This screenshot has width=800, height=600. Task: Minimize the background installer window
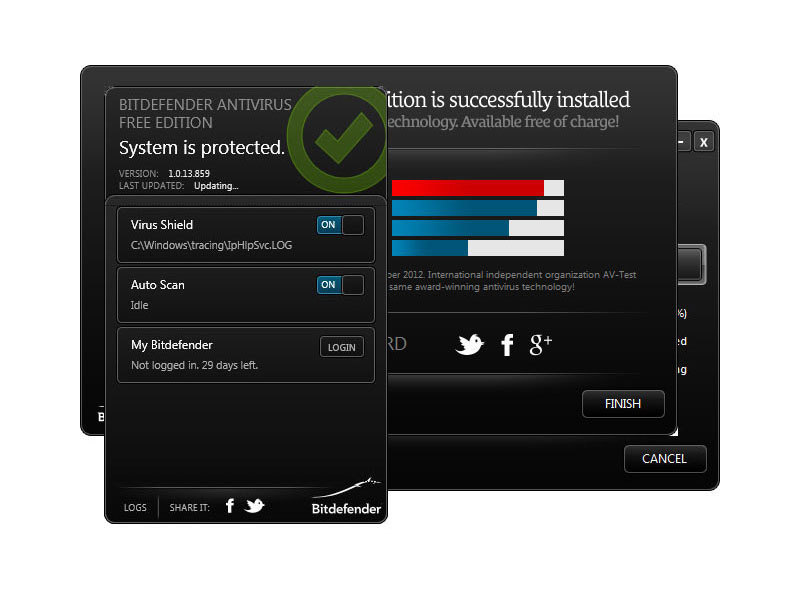tap(683, 142)
